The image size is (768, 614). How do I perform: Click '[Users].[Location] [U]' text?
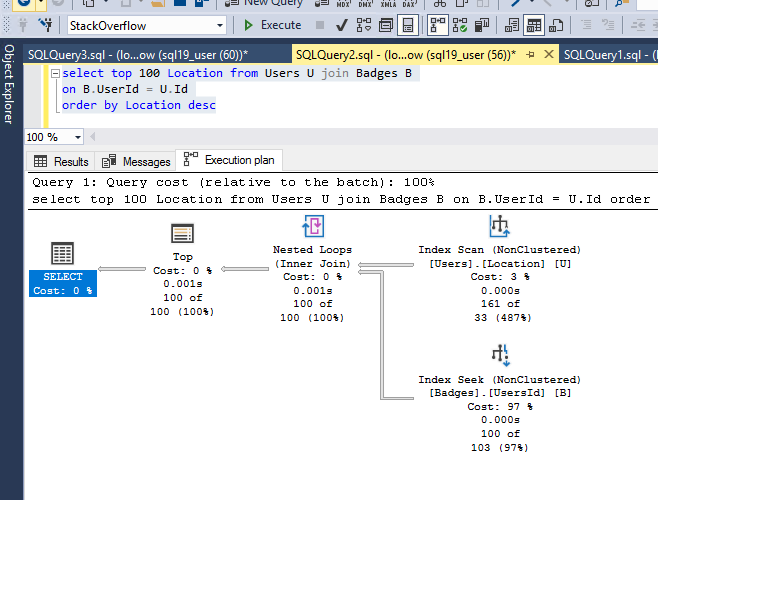(x=500, y=264)
